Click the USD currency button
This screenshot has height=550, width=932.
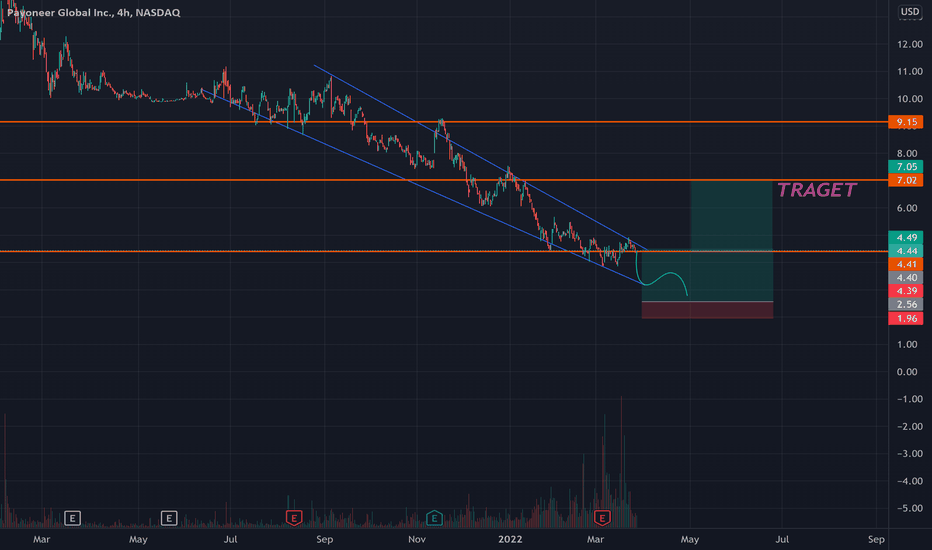tap(909, 11)
